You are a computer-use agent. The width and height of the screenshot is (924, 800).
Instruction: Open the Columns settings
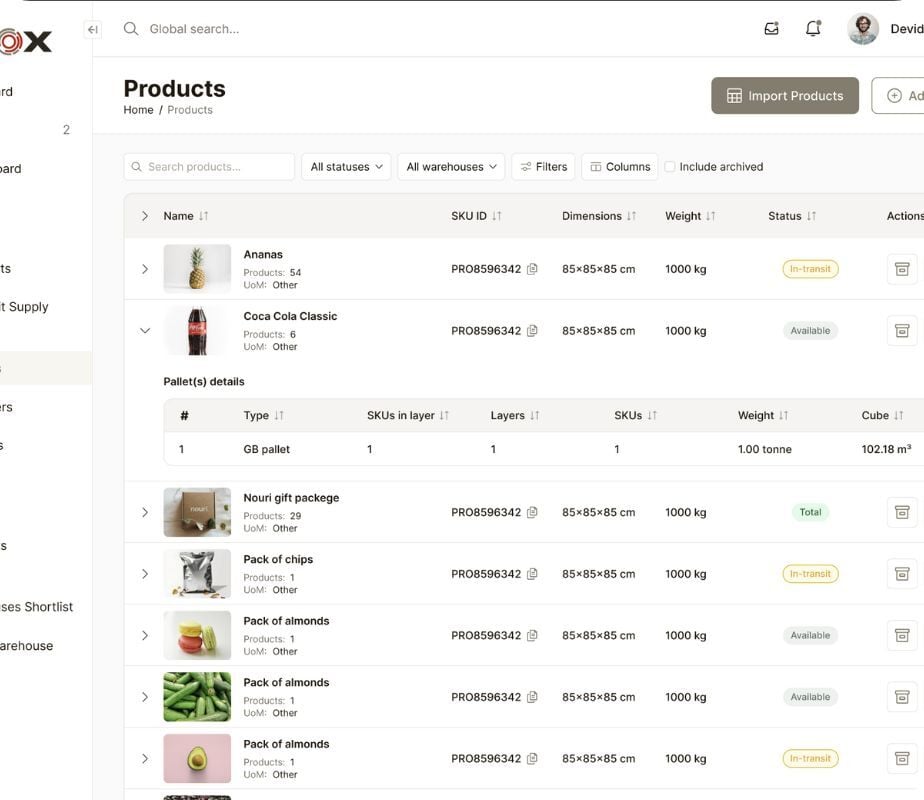[x=619, y=167]
